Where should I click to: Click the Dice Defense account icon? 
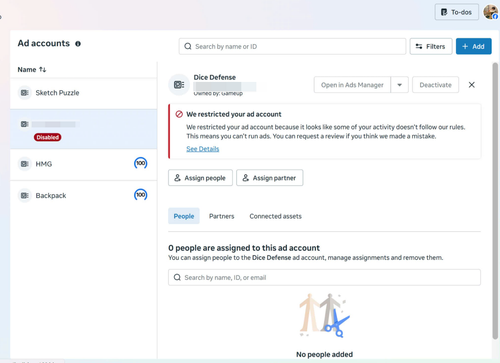click(x=179, y=85)
